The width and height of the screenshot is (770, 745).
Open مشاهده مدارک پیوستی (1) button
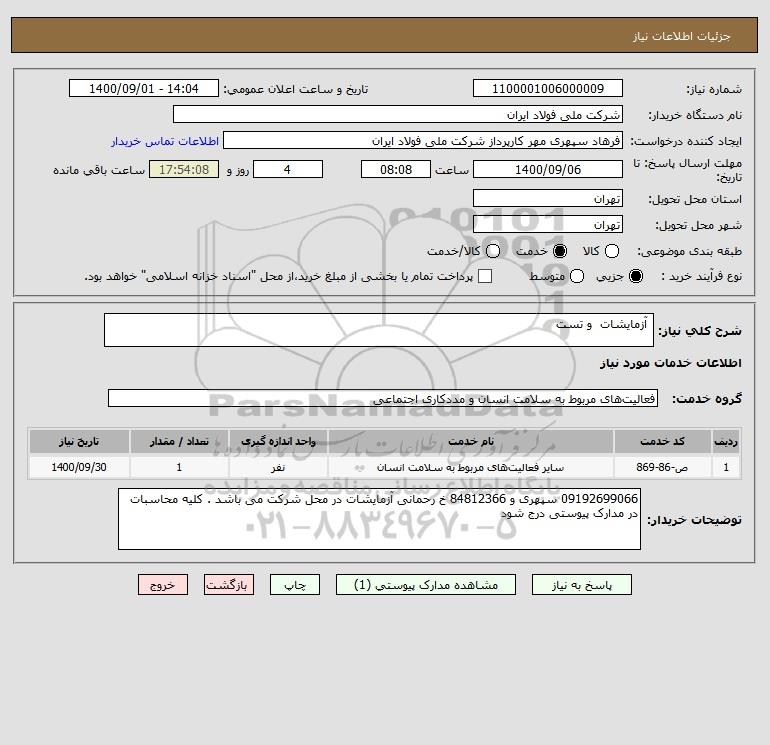pos(426,585)
